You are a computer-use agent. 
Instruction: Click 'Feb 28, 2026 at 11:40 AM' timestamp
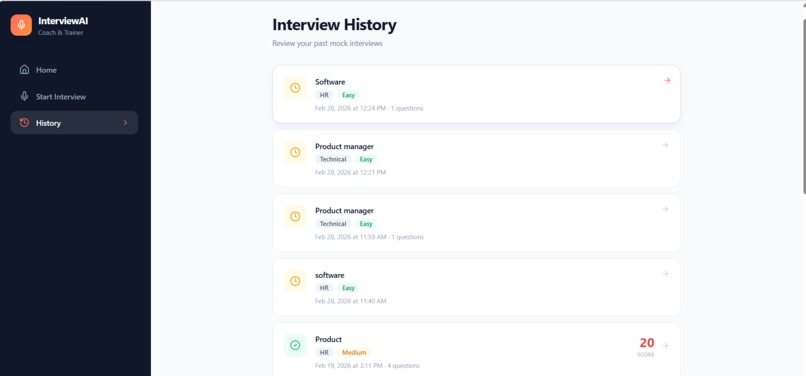(351, 301)
